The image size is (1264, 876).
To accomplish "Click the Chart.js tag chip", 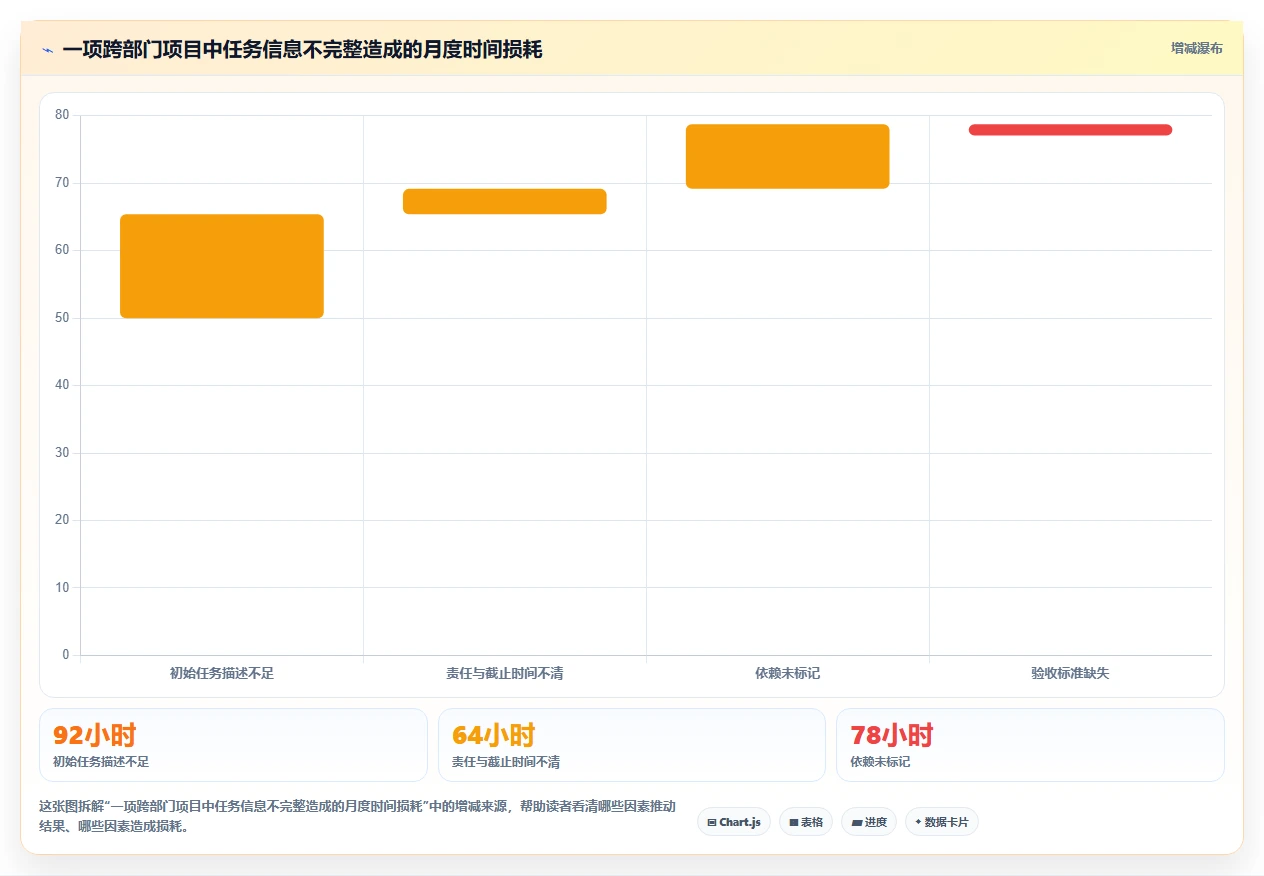I will 734,822.
